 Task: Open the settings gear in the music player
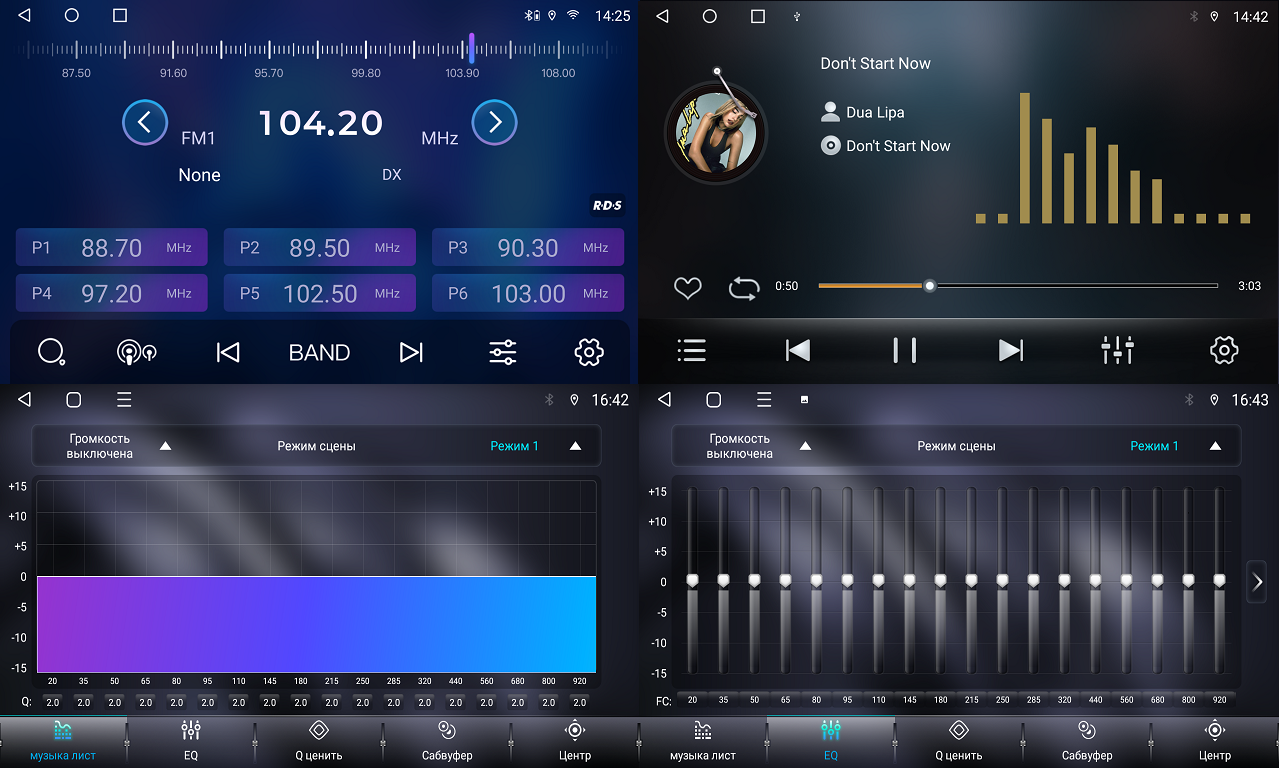click(x=1224, y=350)
